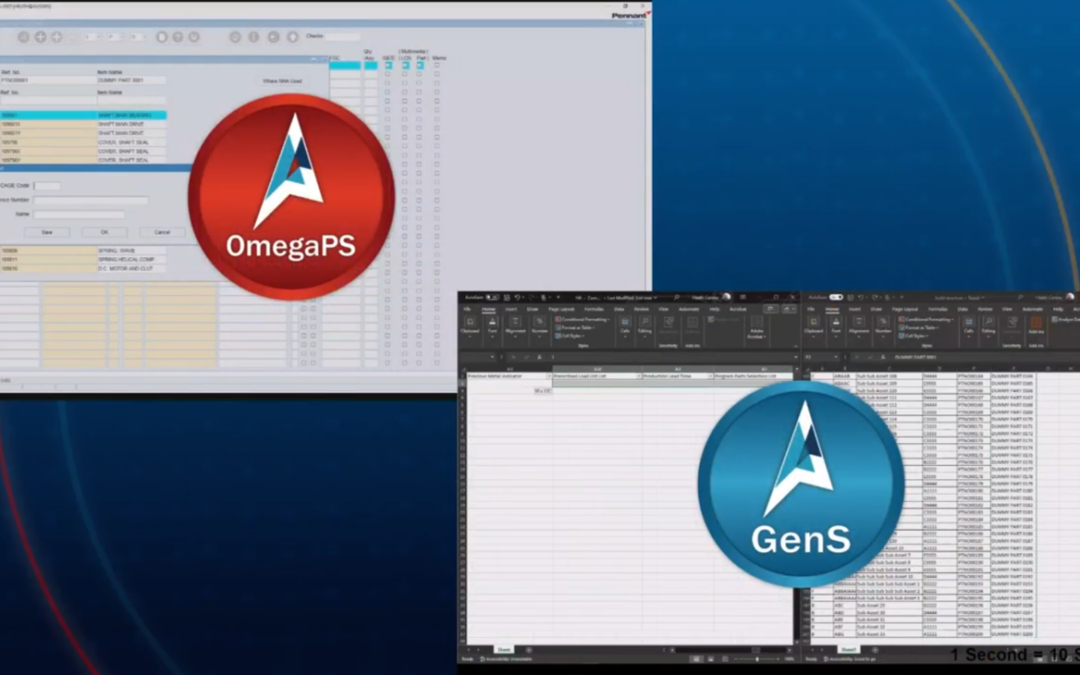Open Cells group in left Excel window
The image size is (1080, 675).
pyautogui.click(x=625, y=325)
